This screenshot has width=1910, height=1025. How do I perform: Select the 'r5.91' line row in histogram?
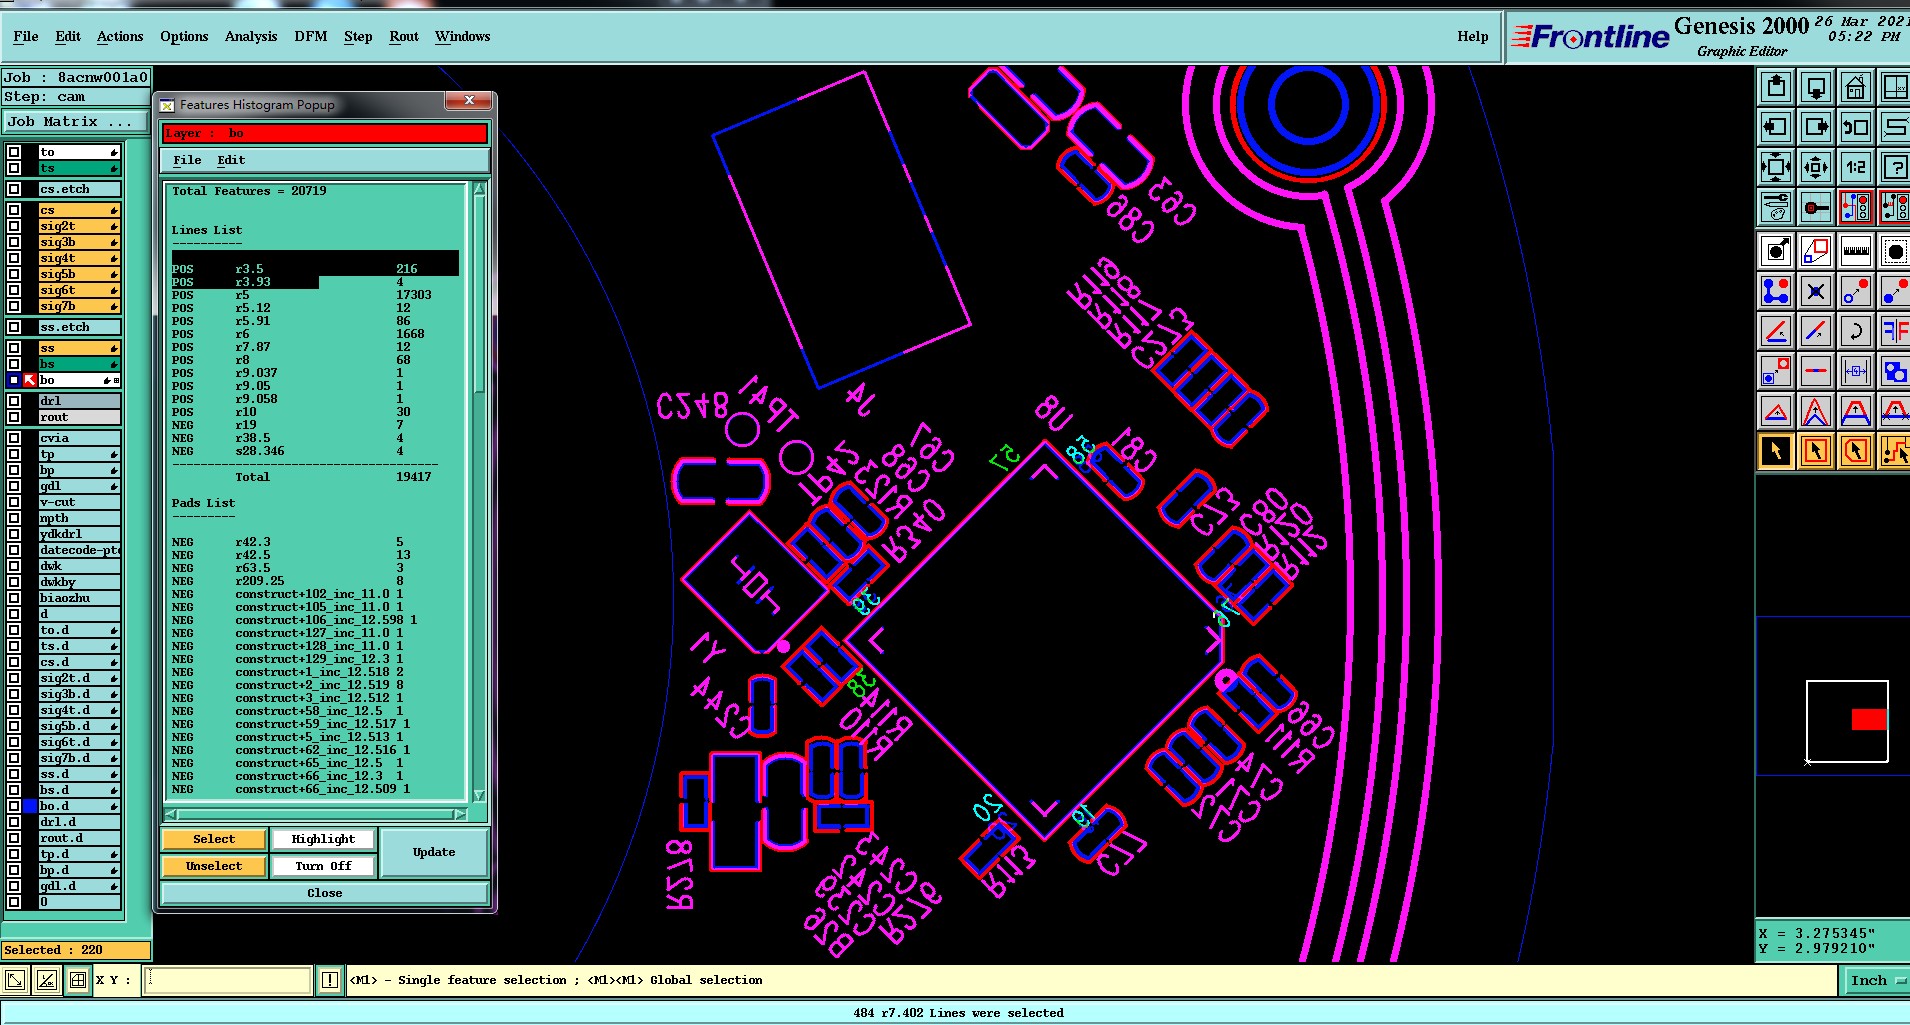(315, 321)
